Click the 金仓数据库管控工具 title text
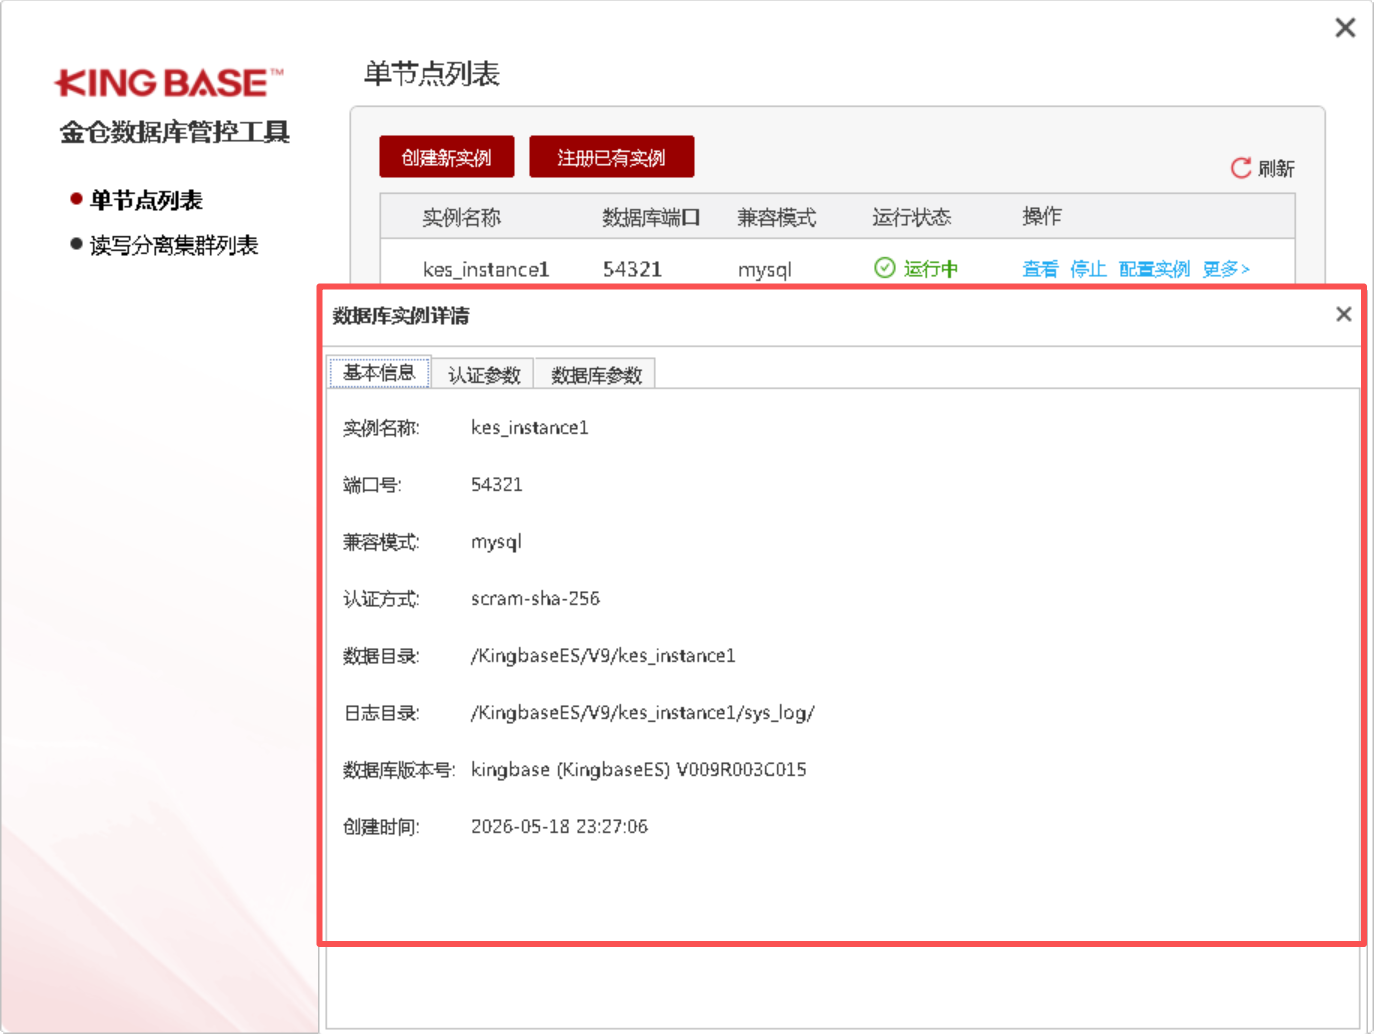Screen dimensions: 1374x1034 click(175, 132)
